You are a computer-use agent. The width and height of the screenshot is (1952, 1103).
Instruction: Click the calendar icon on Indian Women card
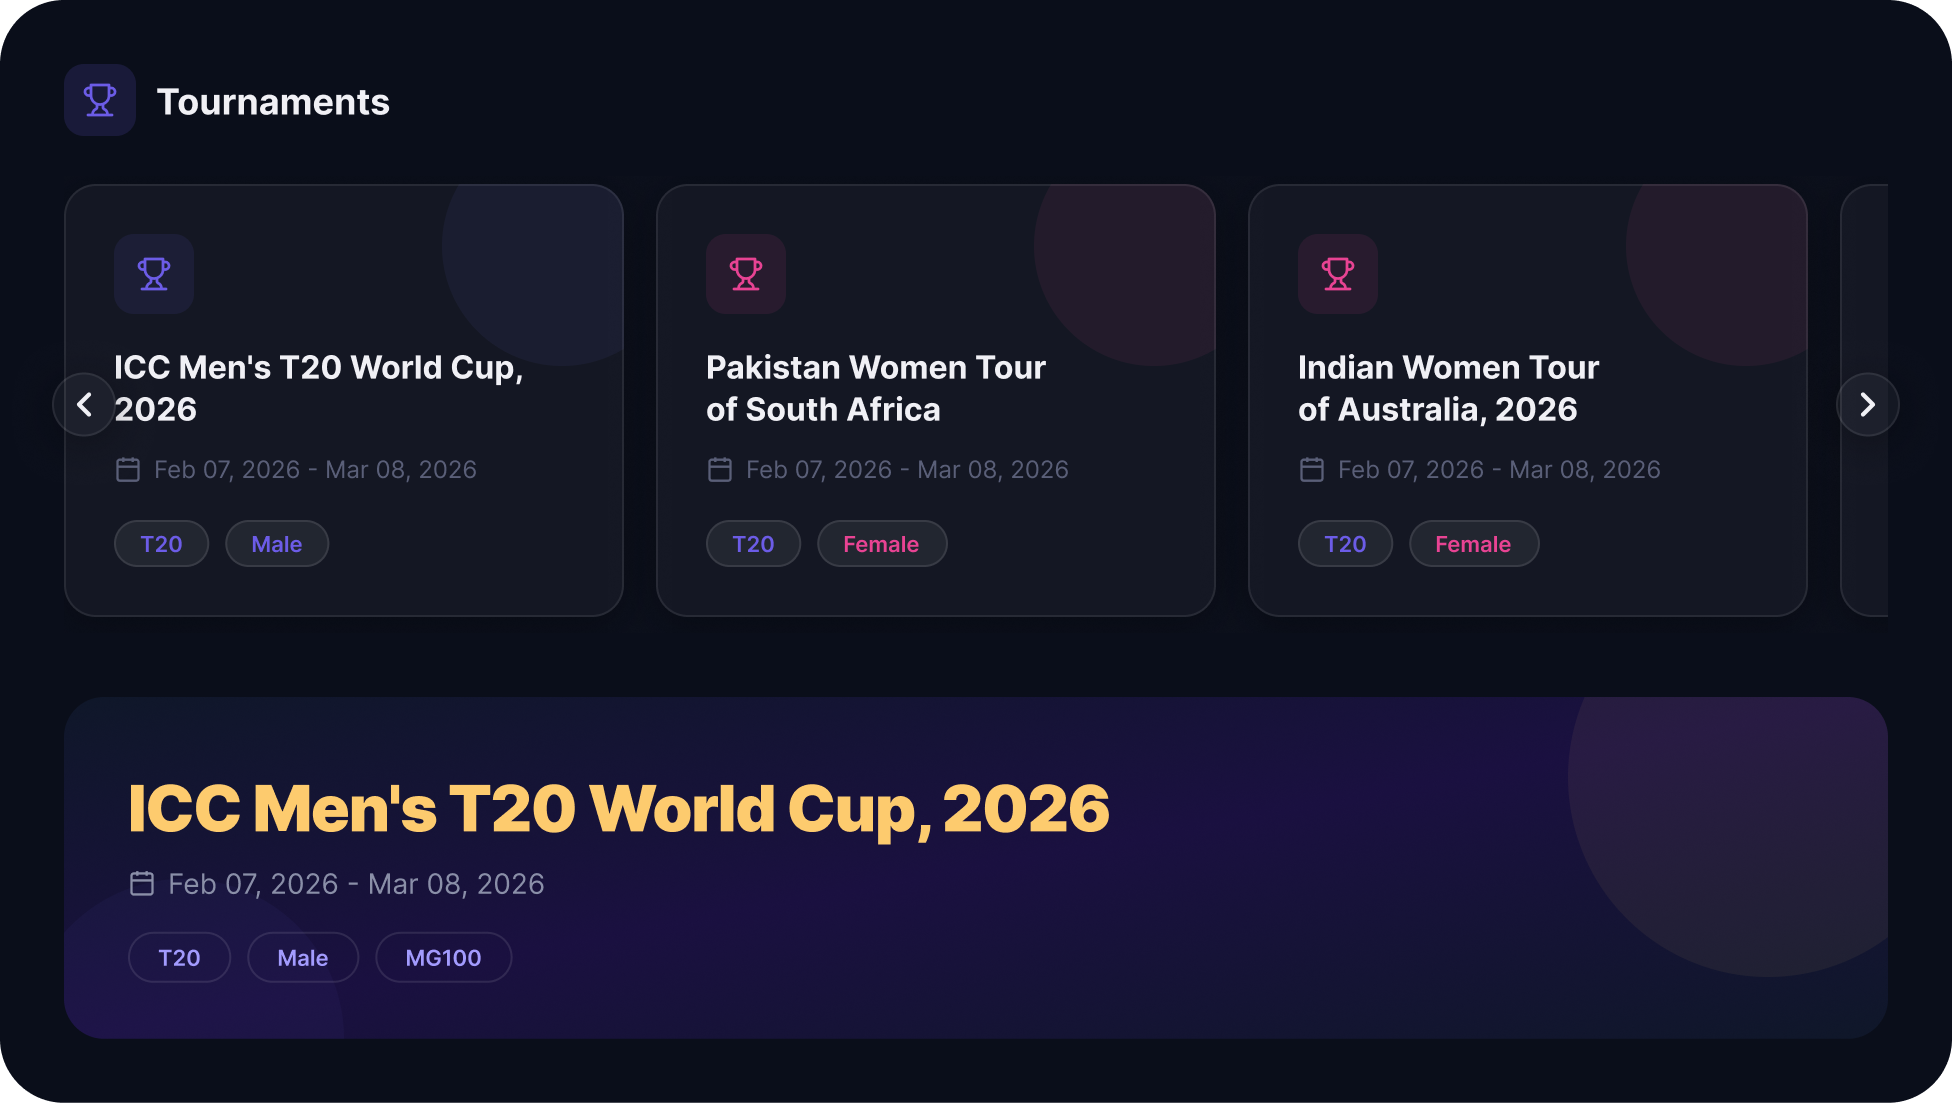1312,469
